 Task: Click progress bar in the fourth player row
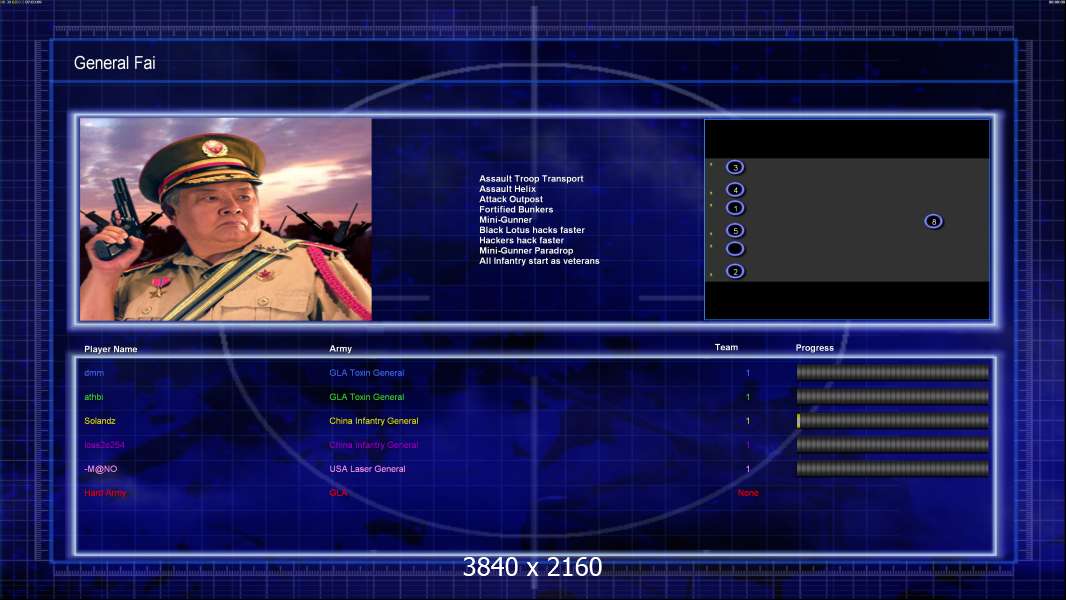(893, 444)
